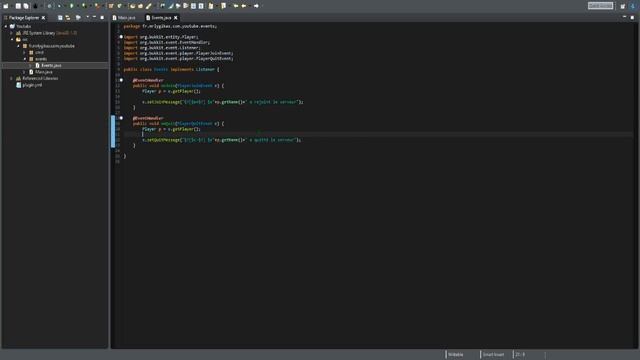Collapse the events package node

tap(24, 59)
